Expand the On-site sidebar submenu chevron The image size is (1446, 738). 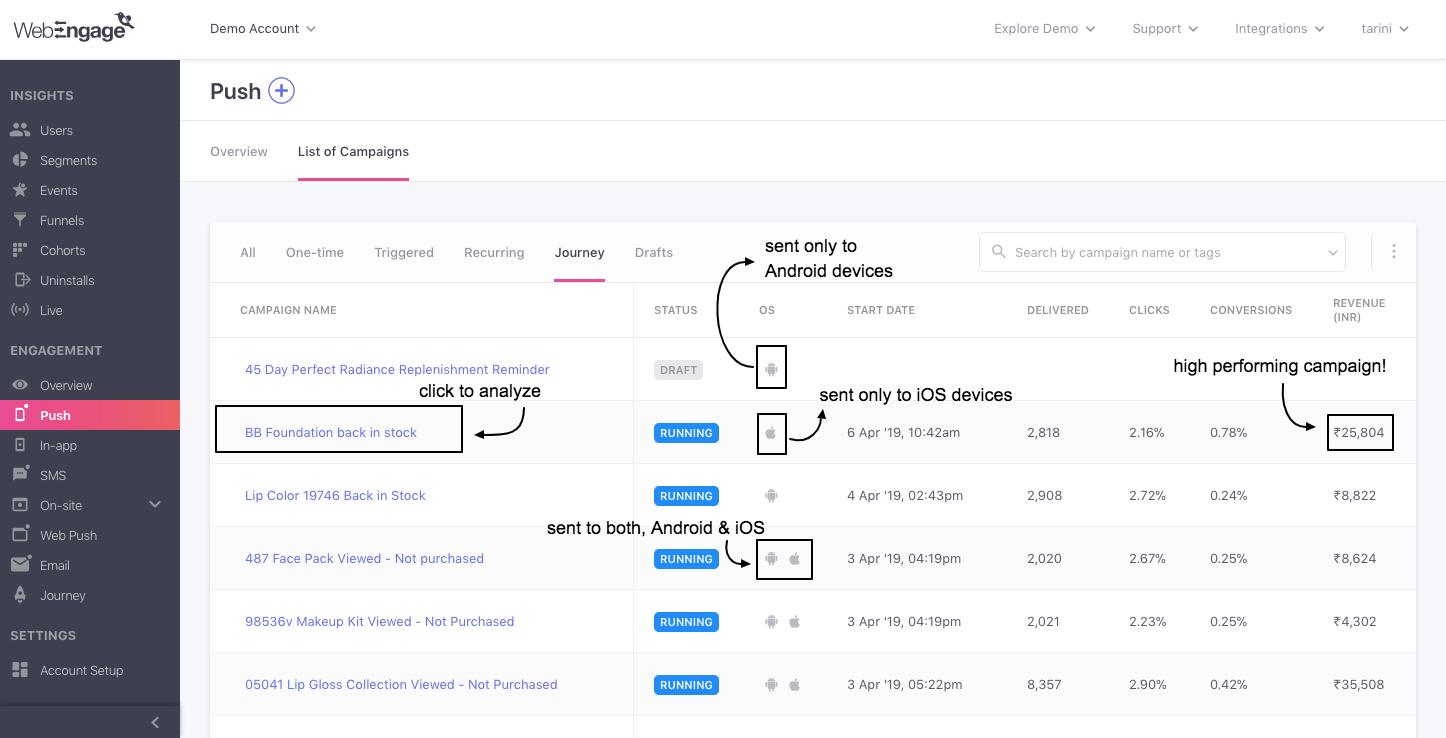pyautogui.click(x=155, y=505)
